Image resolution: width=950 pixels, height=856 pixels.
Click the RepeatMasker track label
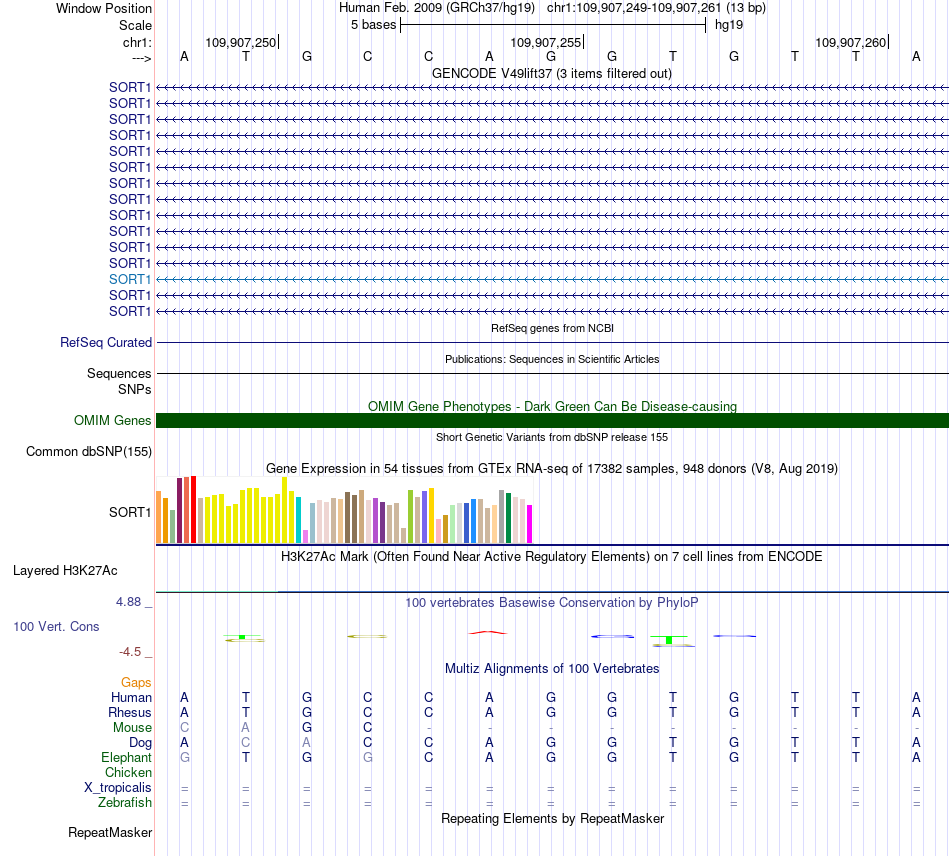(110, 832)
